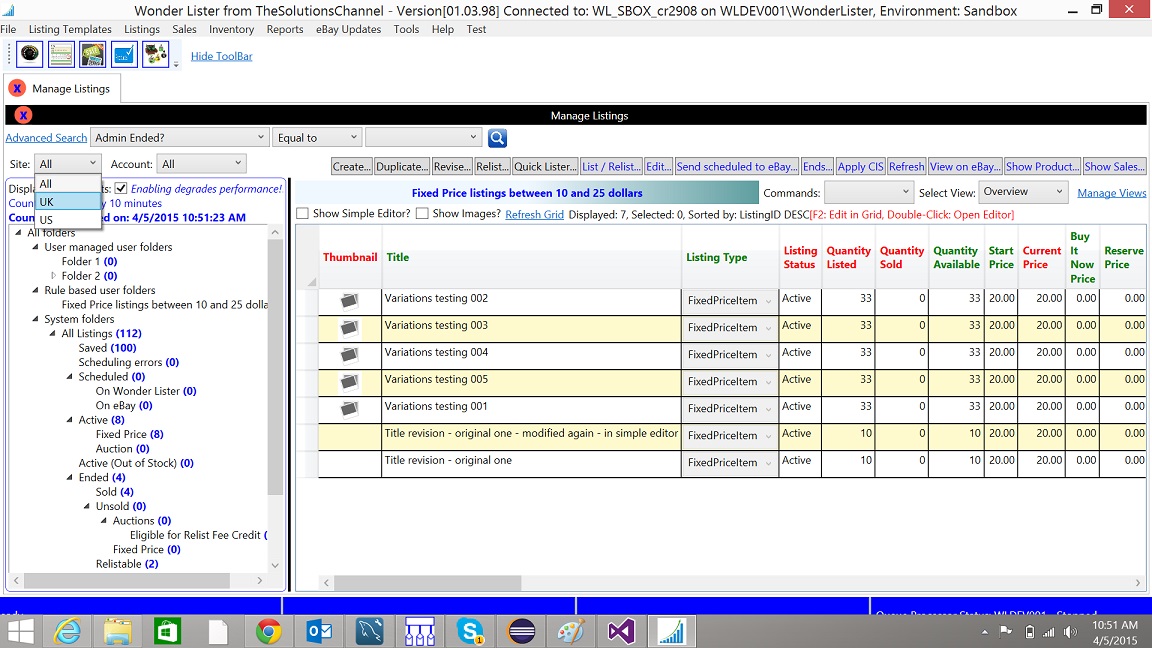Open Outlook from the taskbar
Screen dimensions: 1152x648
(319, 631)
